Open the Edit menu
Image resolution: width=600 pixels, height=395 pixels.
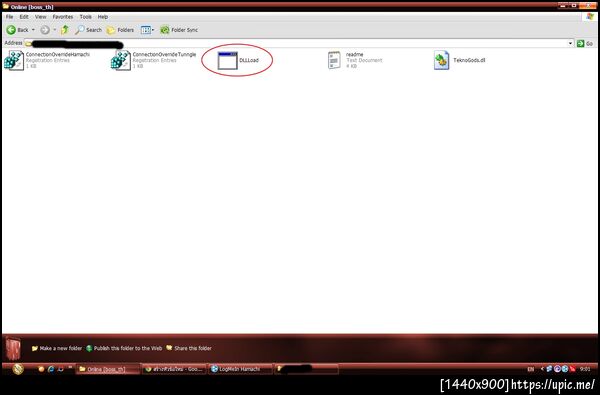pyautogui.click(x=24, y=17)
